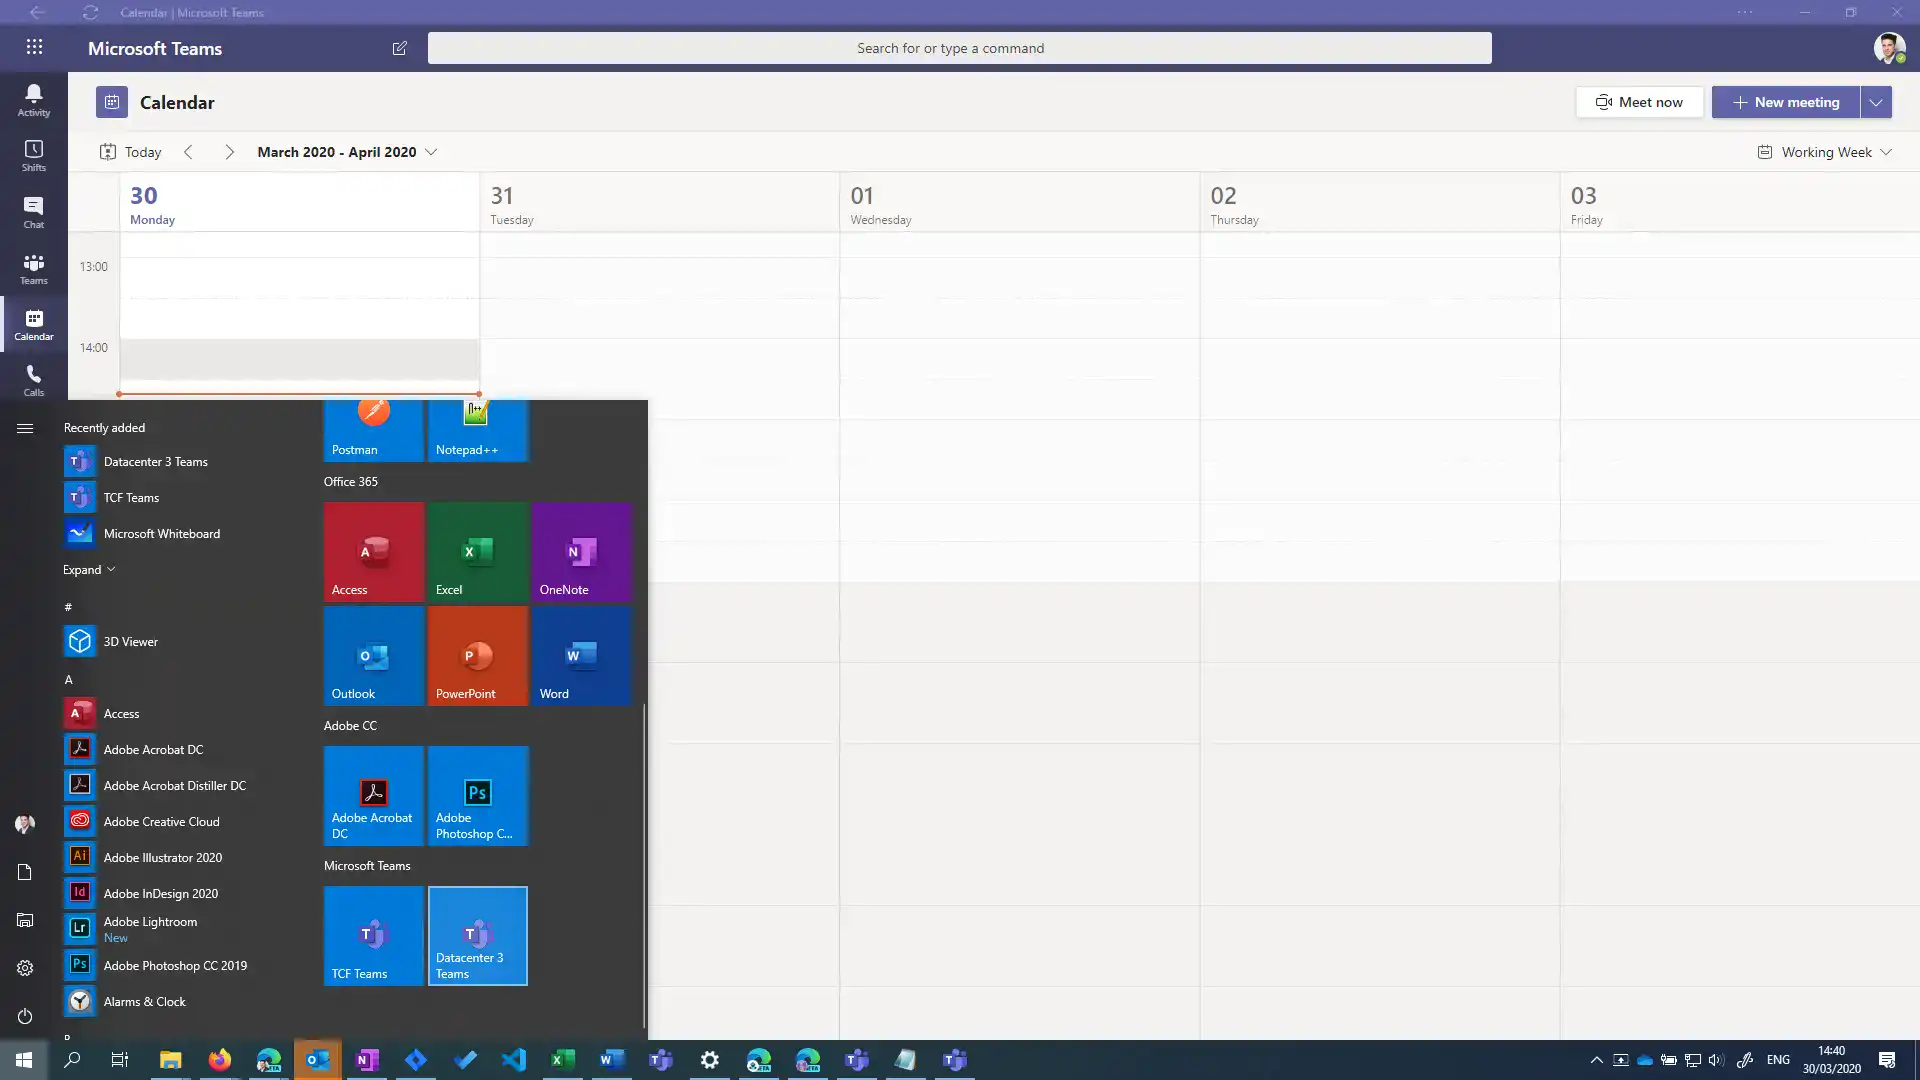The height and width of the screenshot is (1080, 1920).
Task: Click the Meet now button
Action: pyautogui.click(x=1640, y=102)
